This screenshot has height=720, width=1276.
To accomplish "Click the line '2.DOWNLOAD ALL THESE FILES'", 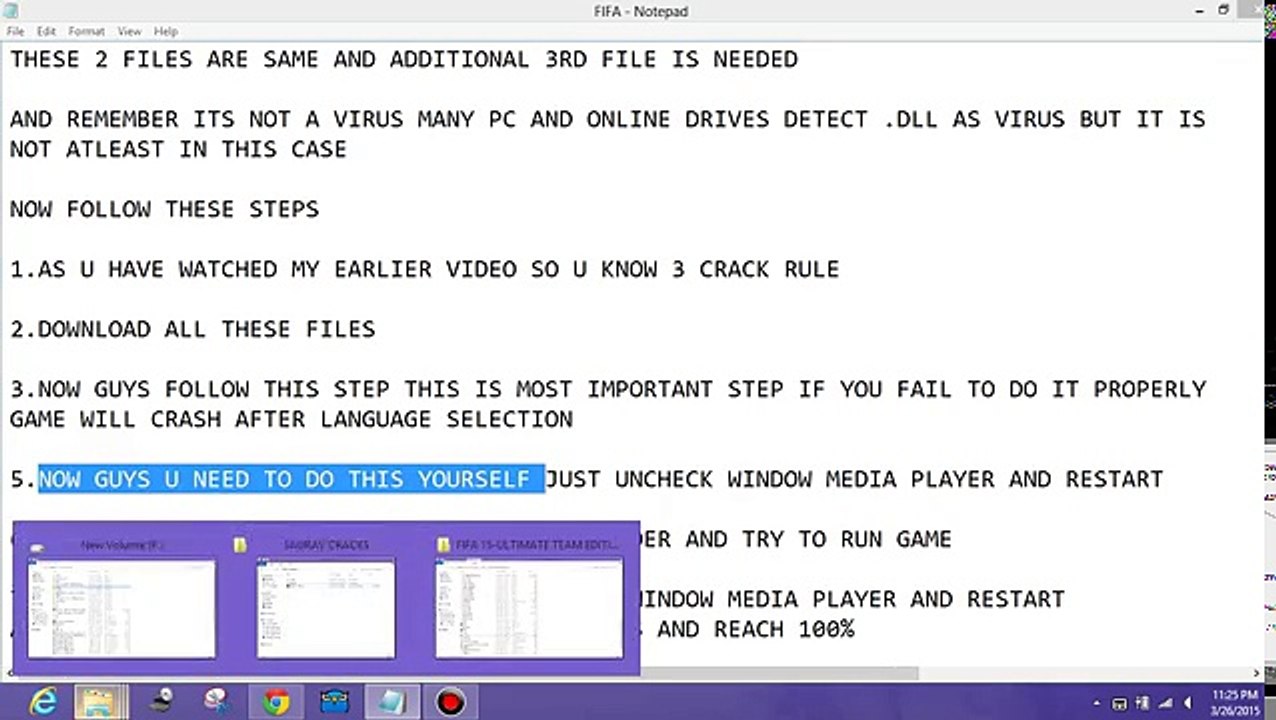I will (192, 329).
